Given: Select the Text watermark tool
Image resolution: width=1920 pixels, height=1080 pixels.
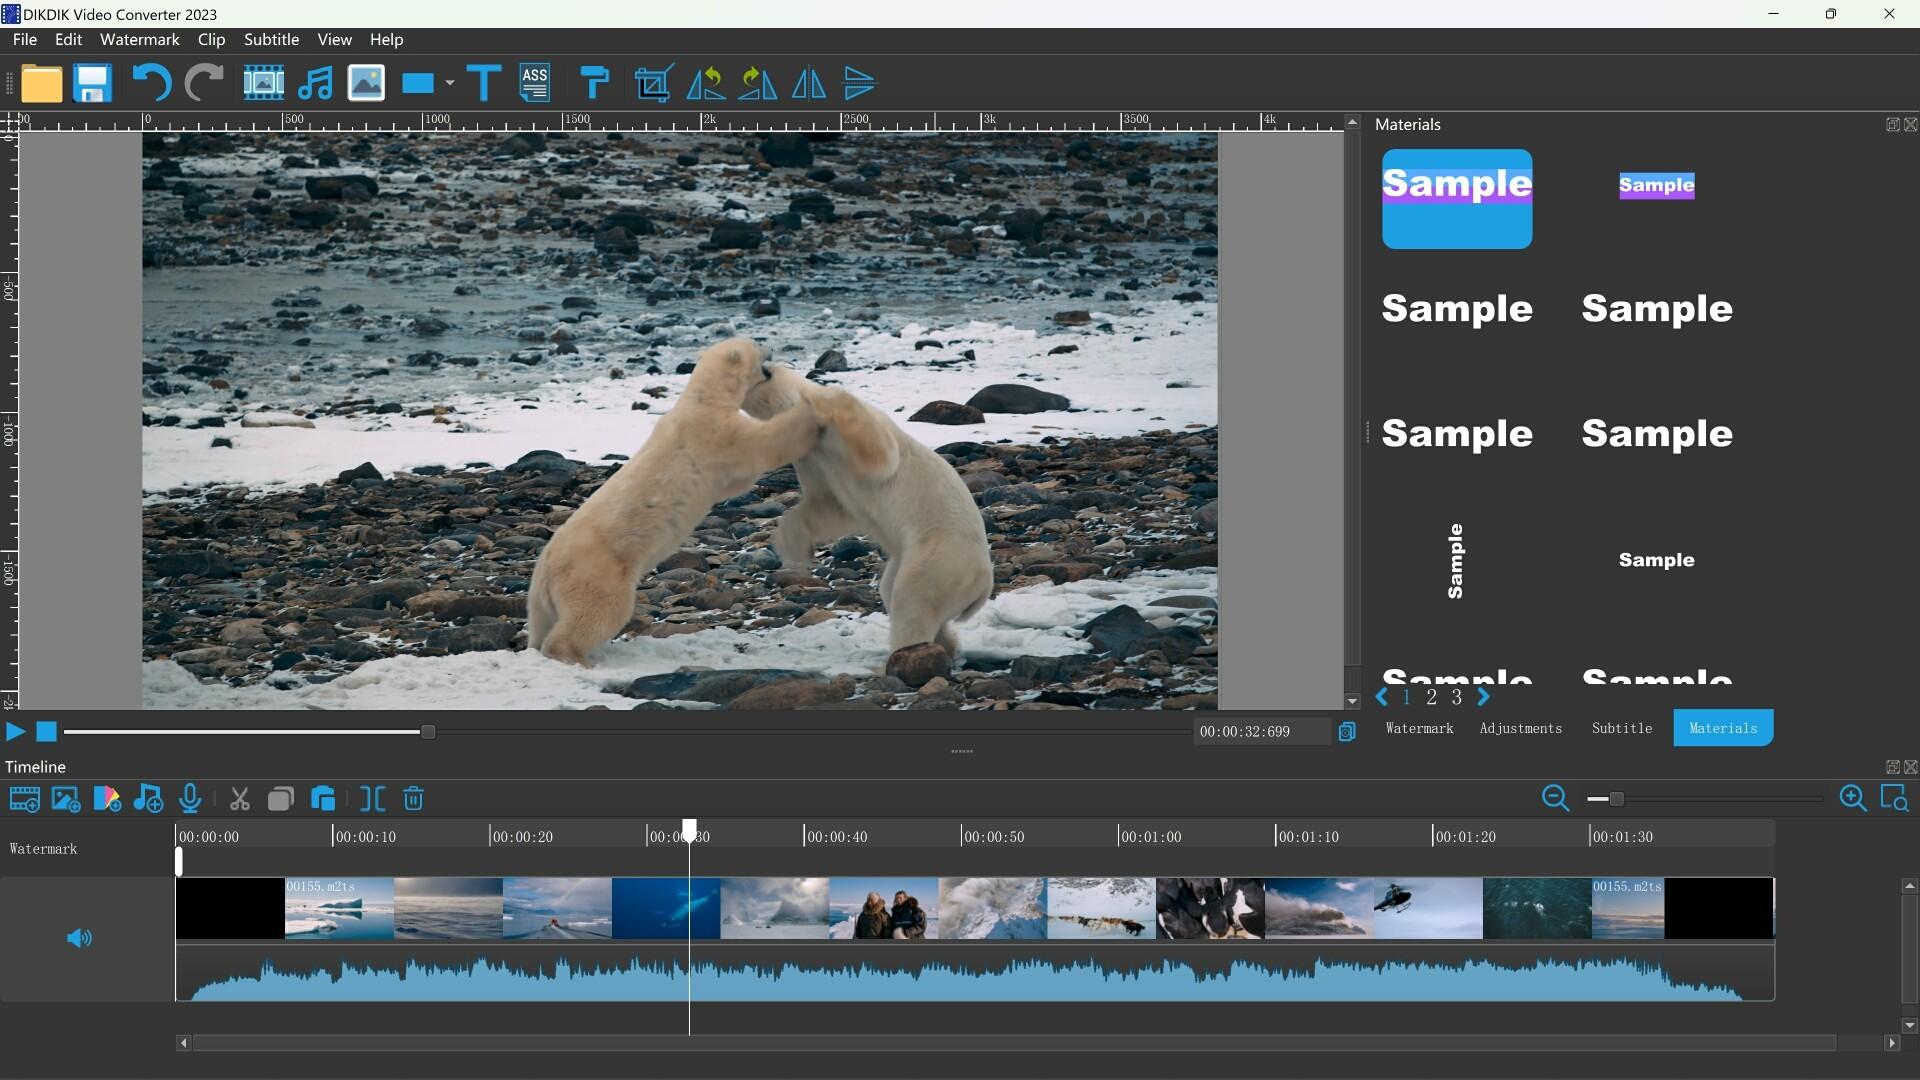Looking at the screenshot, I should [x=483, y=83].
